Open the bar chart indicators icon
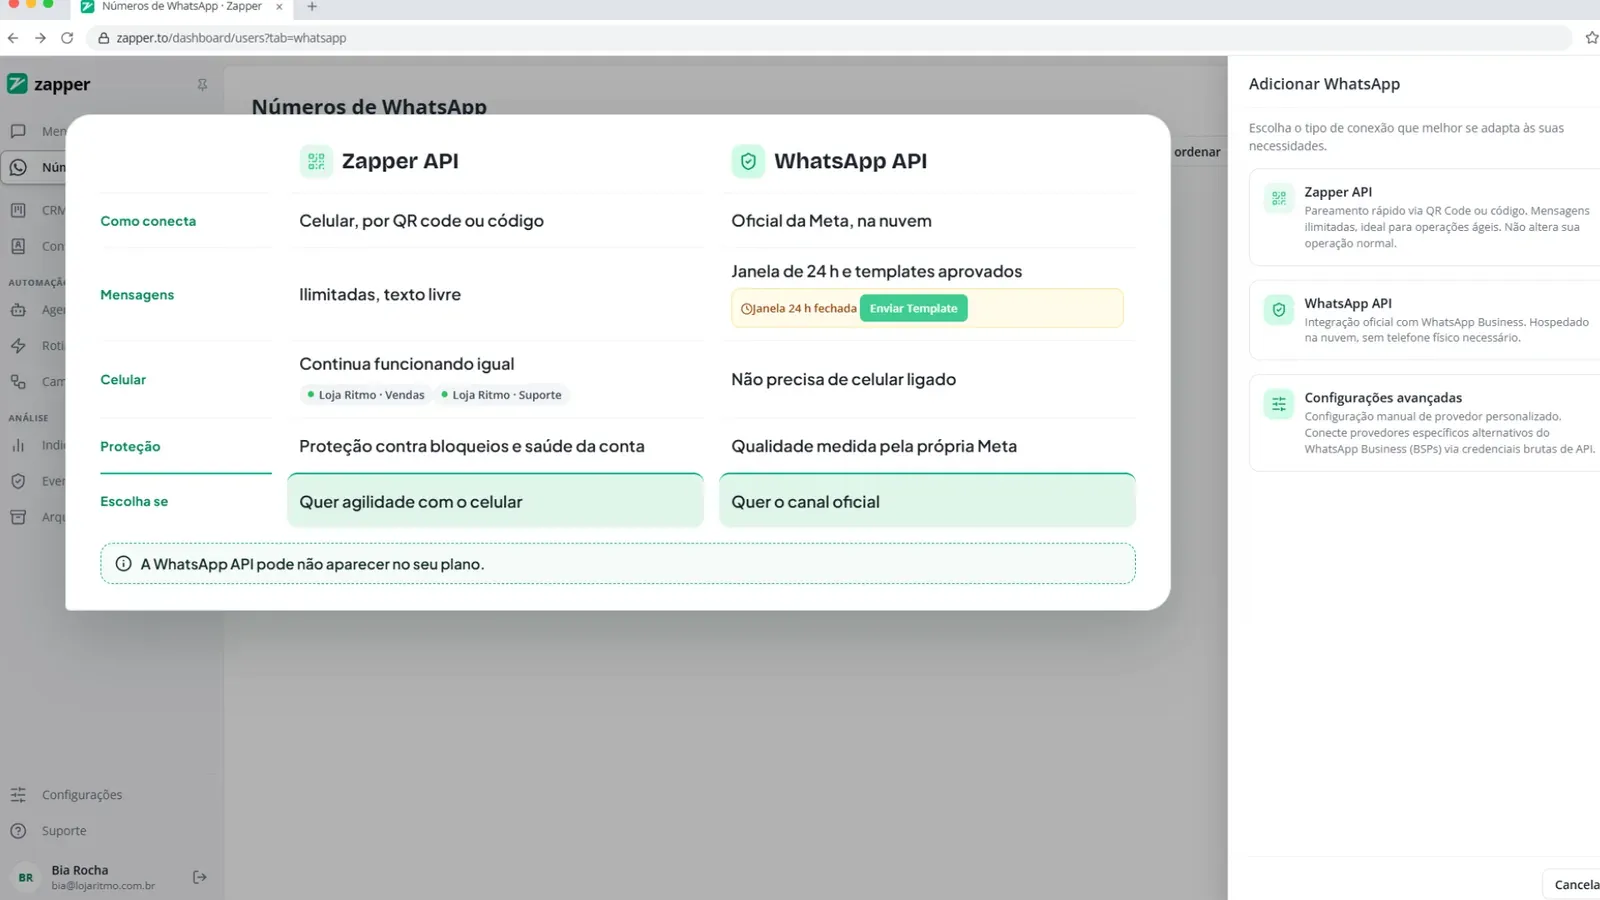The height and width of the screenshot is (900, 1600). [18, 445]
